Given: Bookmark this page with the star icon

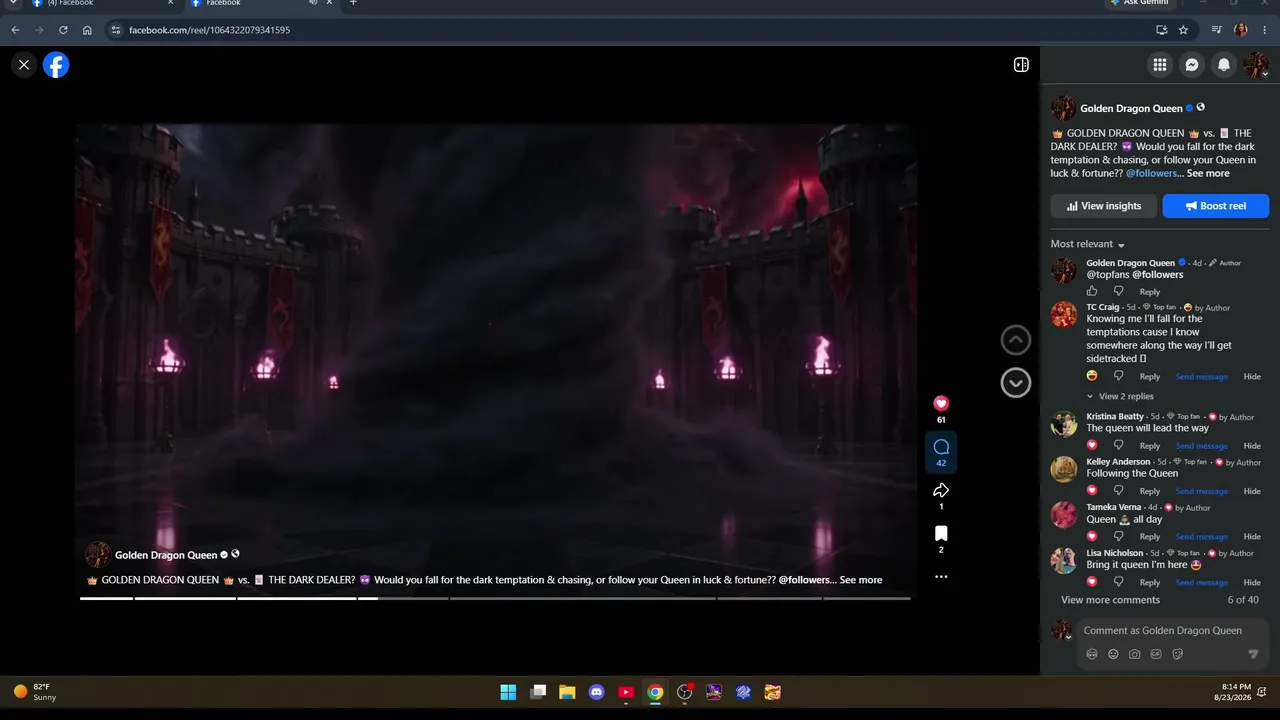Looking at the screenshot, I should click(x=1183, y=30).
